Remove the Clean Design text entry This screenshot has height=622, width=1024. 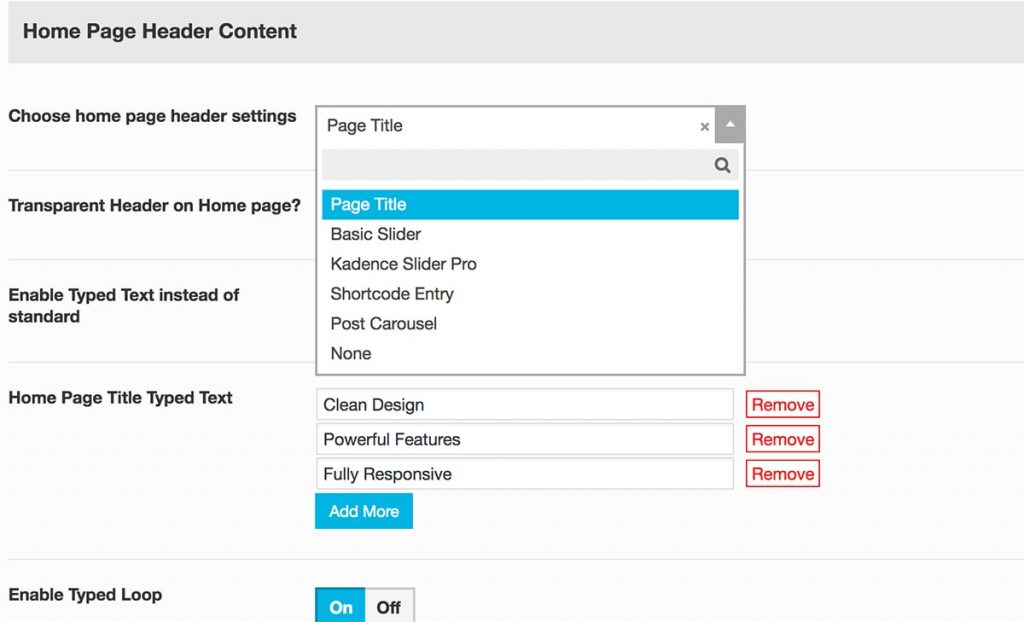pyautogui.click(x=783, y=405)
